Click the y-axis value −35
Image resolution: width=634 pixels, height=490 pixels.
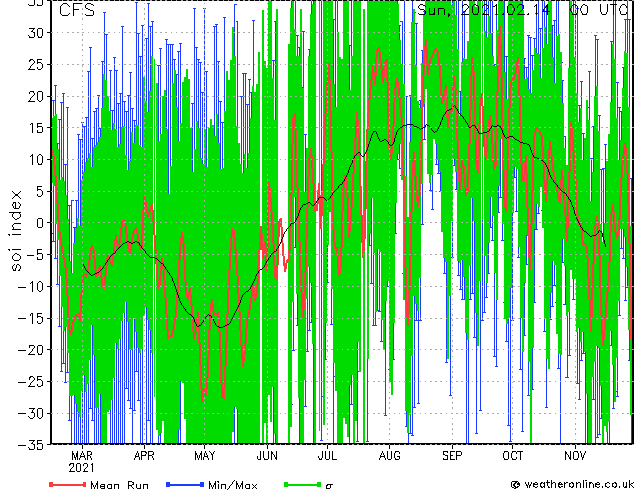(x=32, y=445)
